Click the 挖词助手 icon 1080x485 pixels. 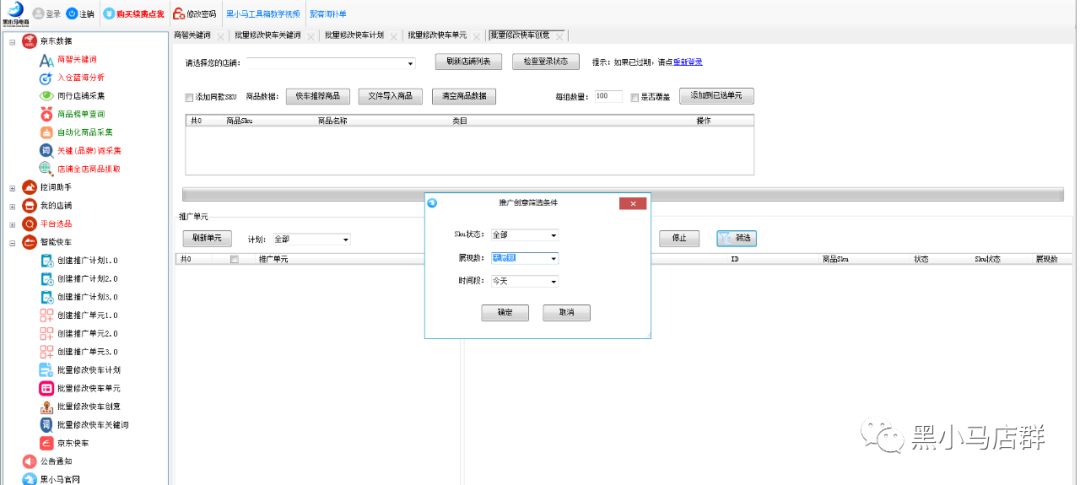pos(29,187)
